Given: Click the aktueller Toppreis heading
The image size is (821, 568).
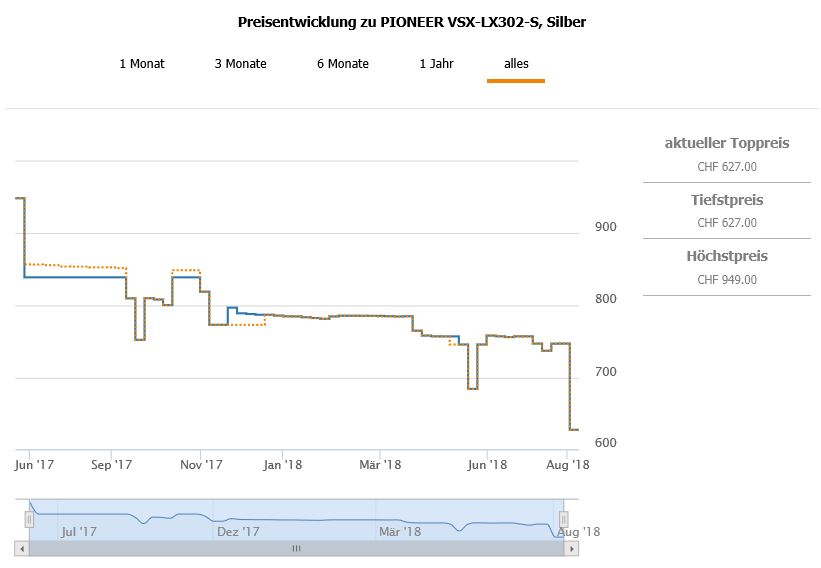Looking at the screenshot, I should pyautogui.click(x=727, y=143).
